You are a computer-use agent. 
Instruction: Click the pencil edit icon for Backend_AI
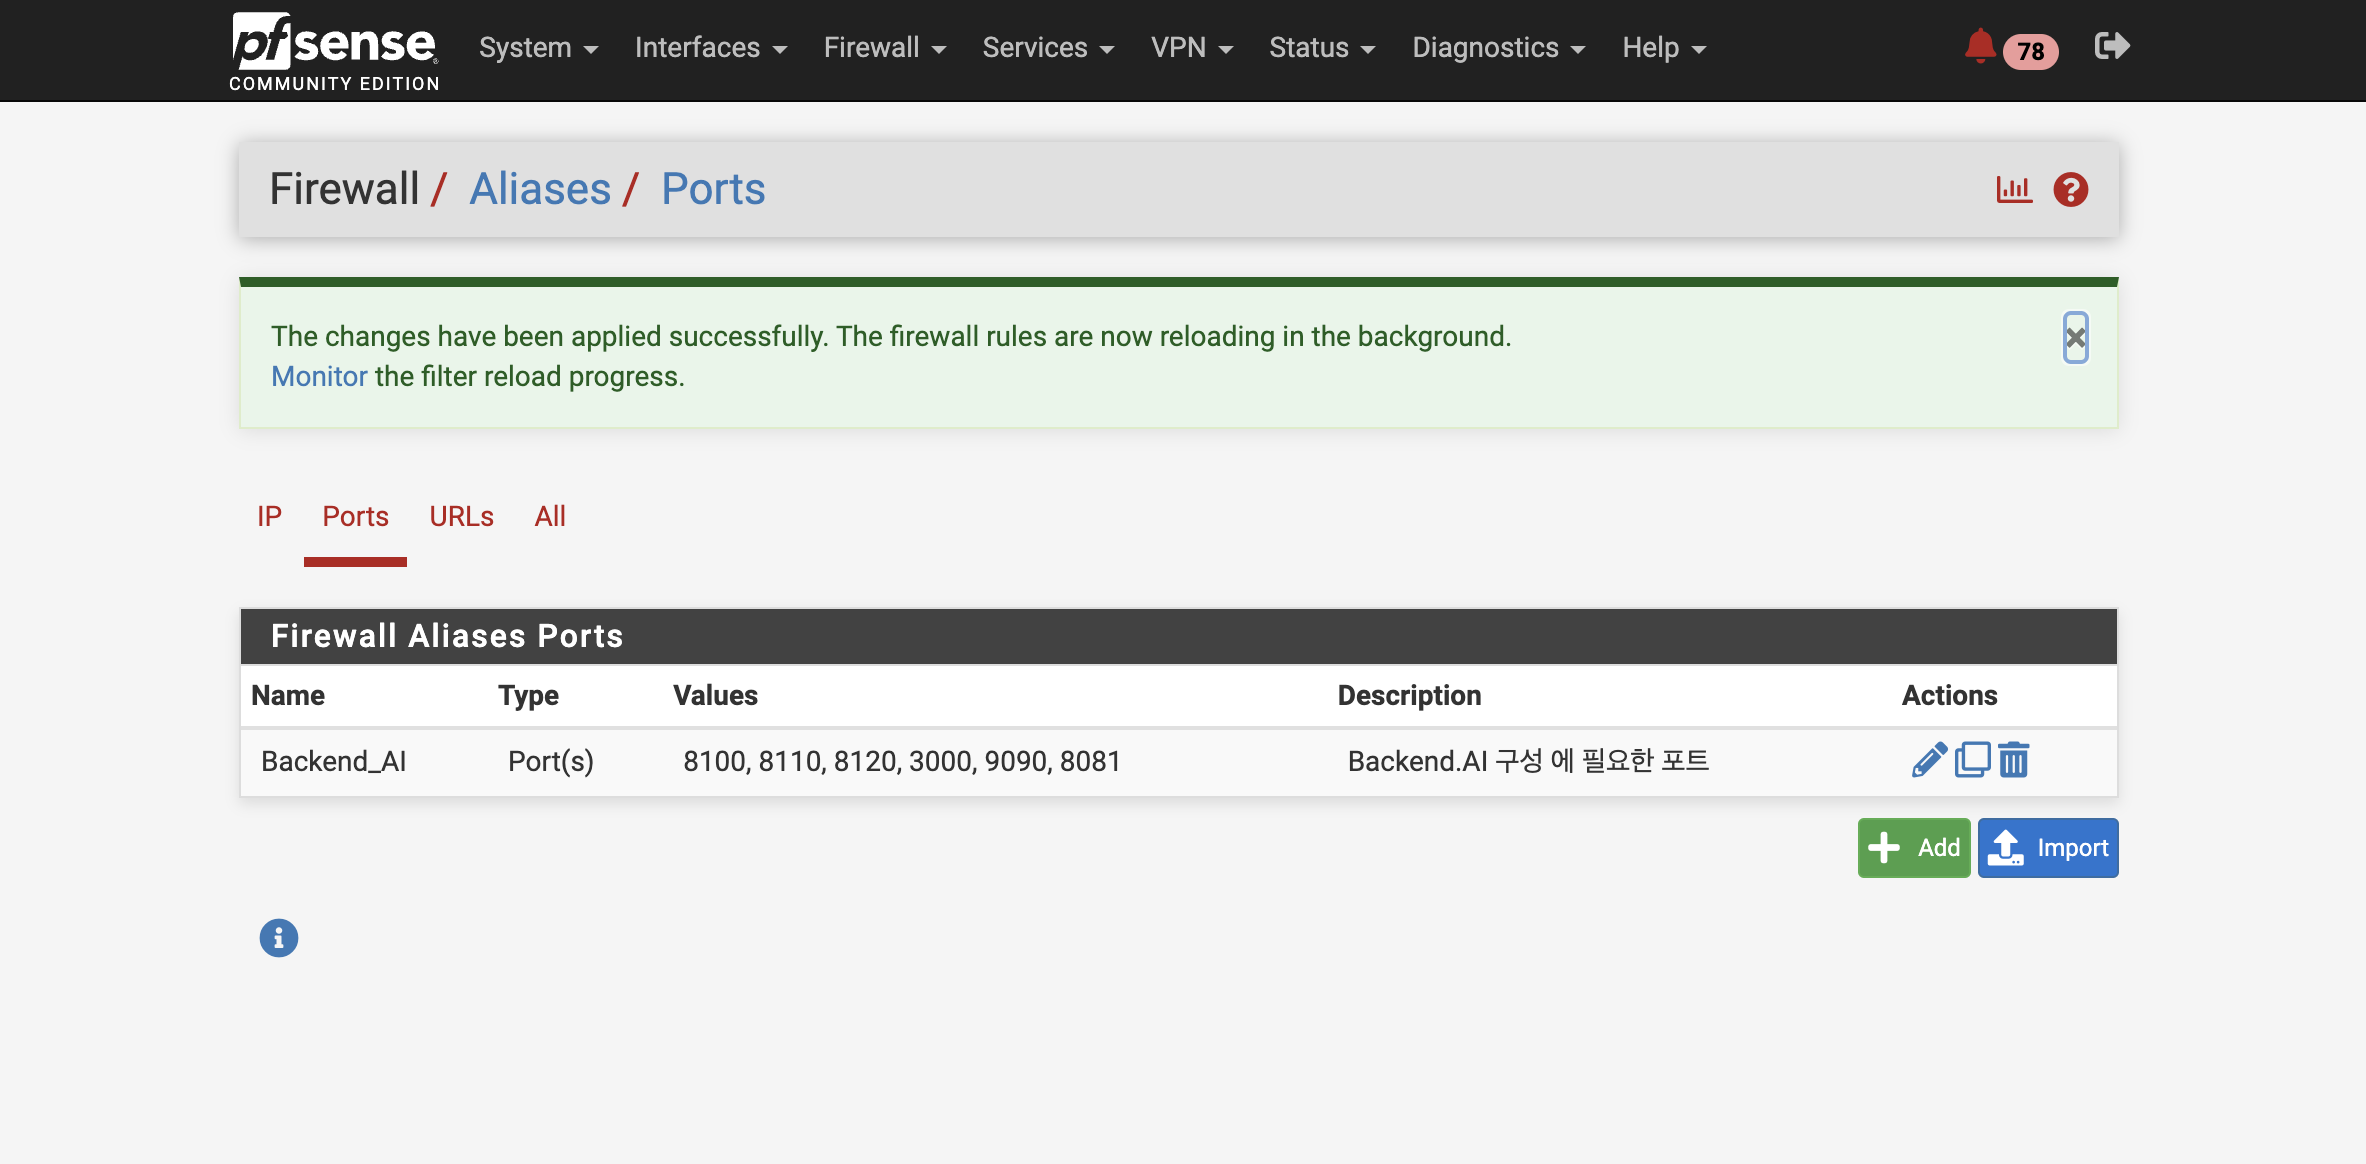click(1928, 760)
